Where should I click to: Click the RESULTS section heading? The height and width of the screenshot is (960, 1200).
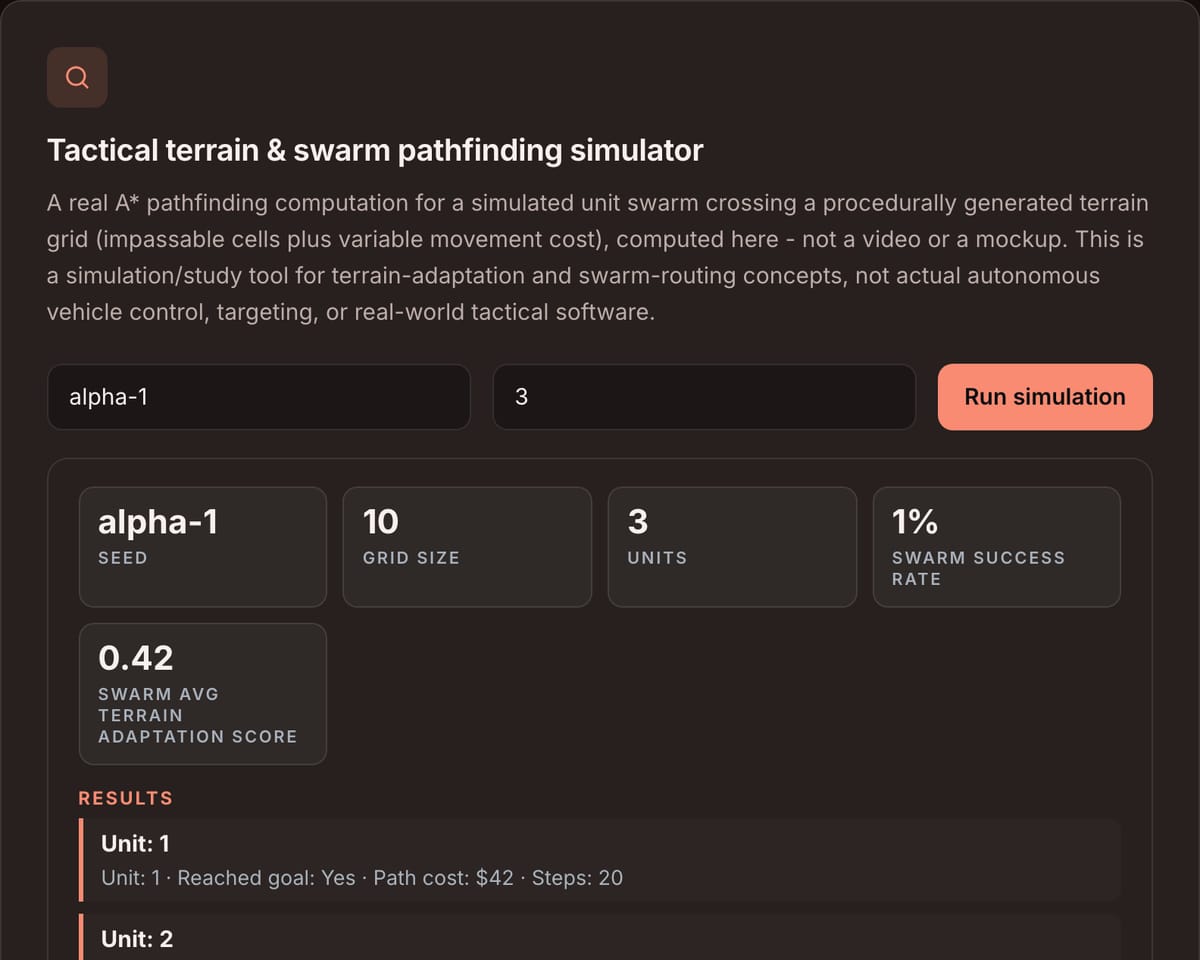[126, 798]
